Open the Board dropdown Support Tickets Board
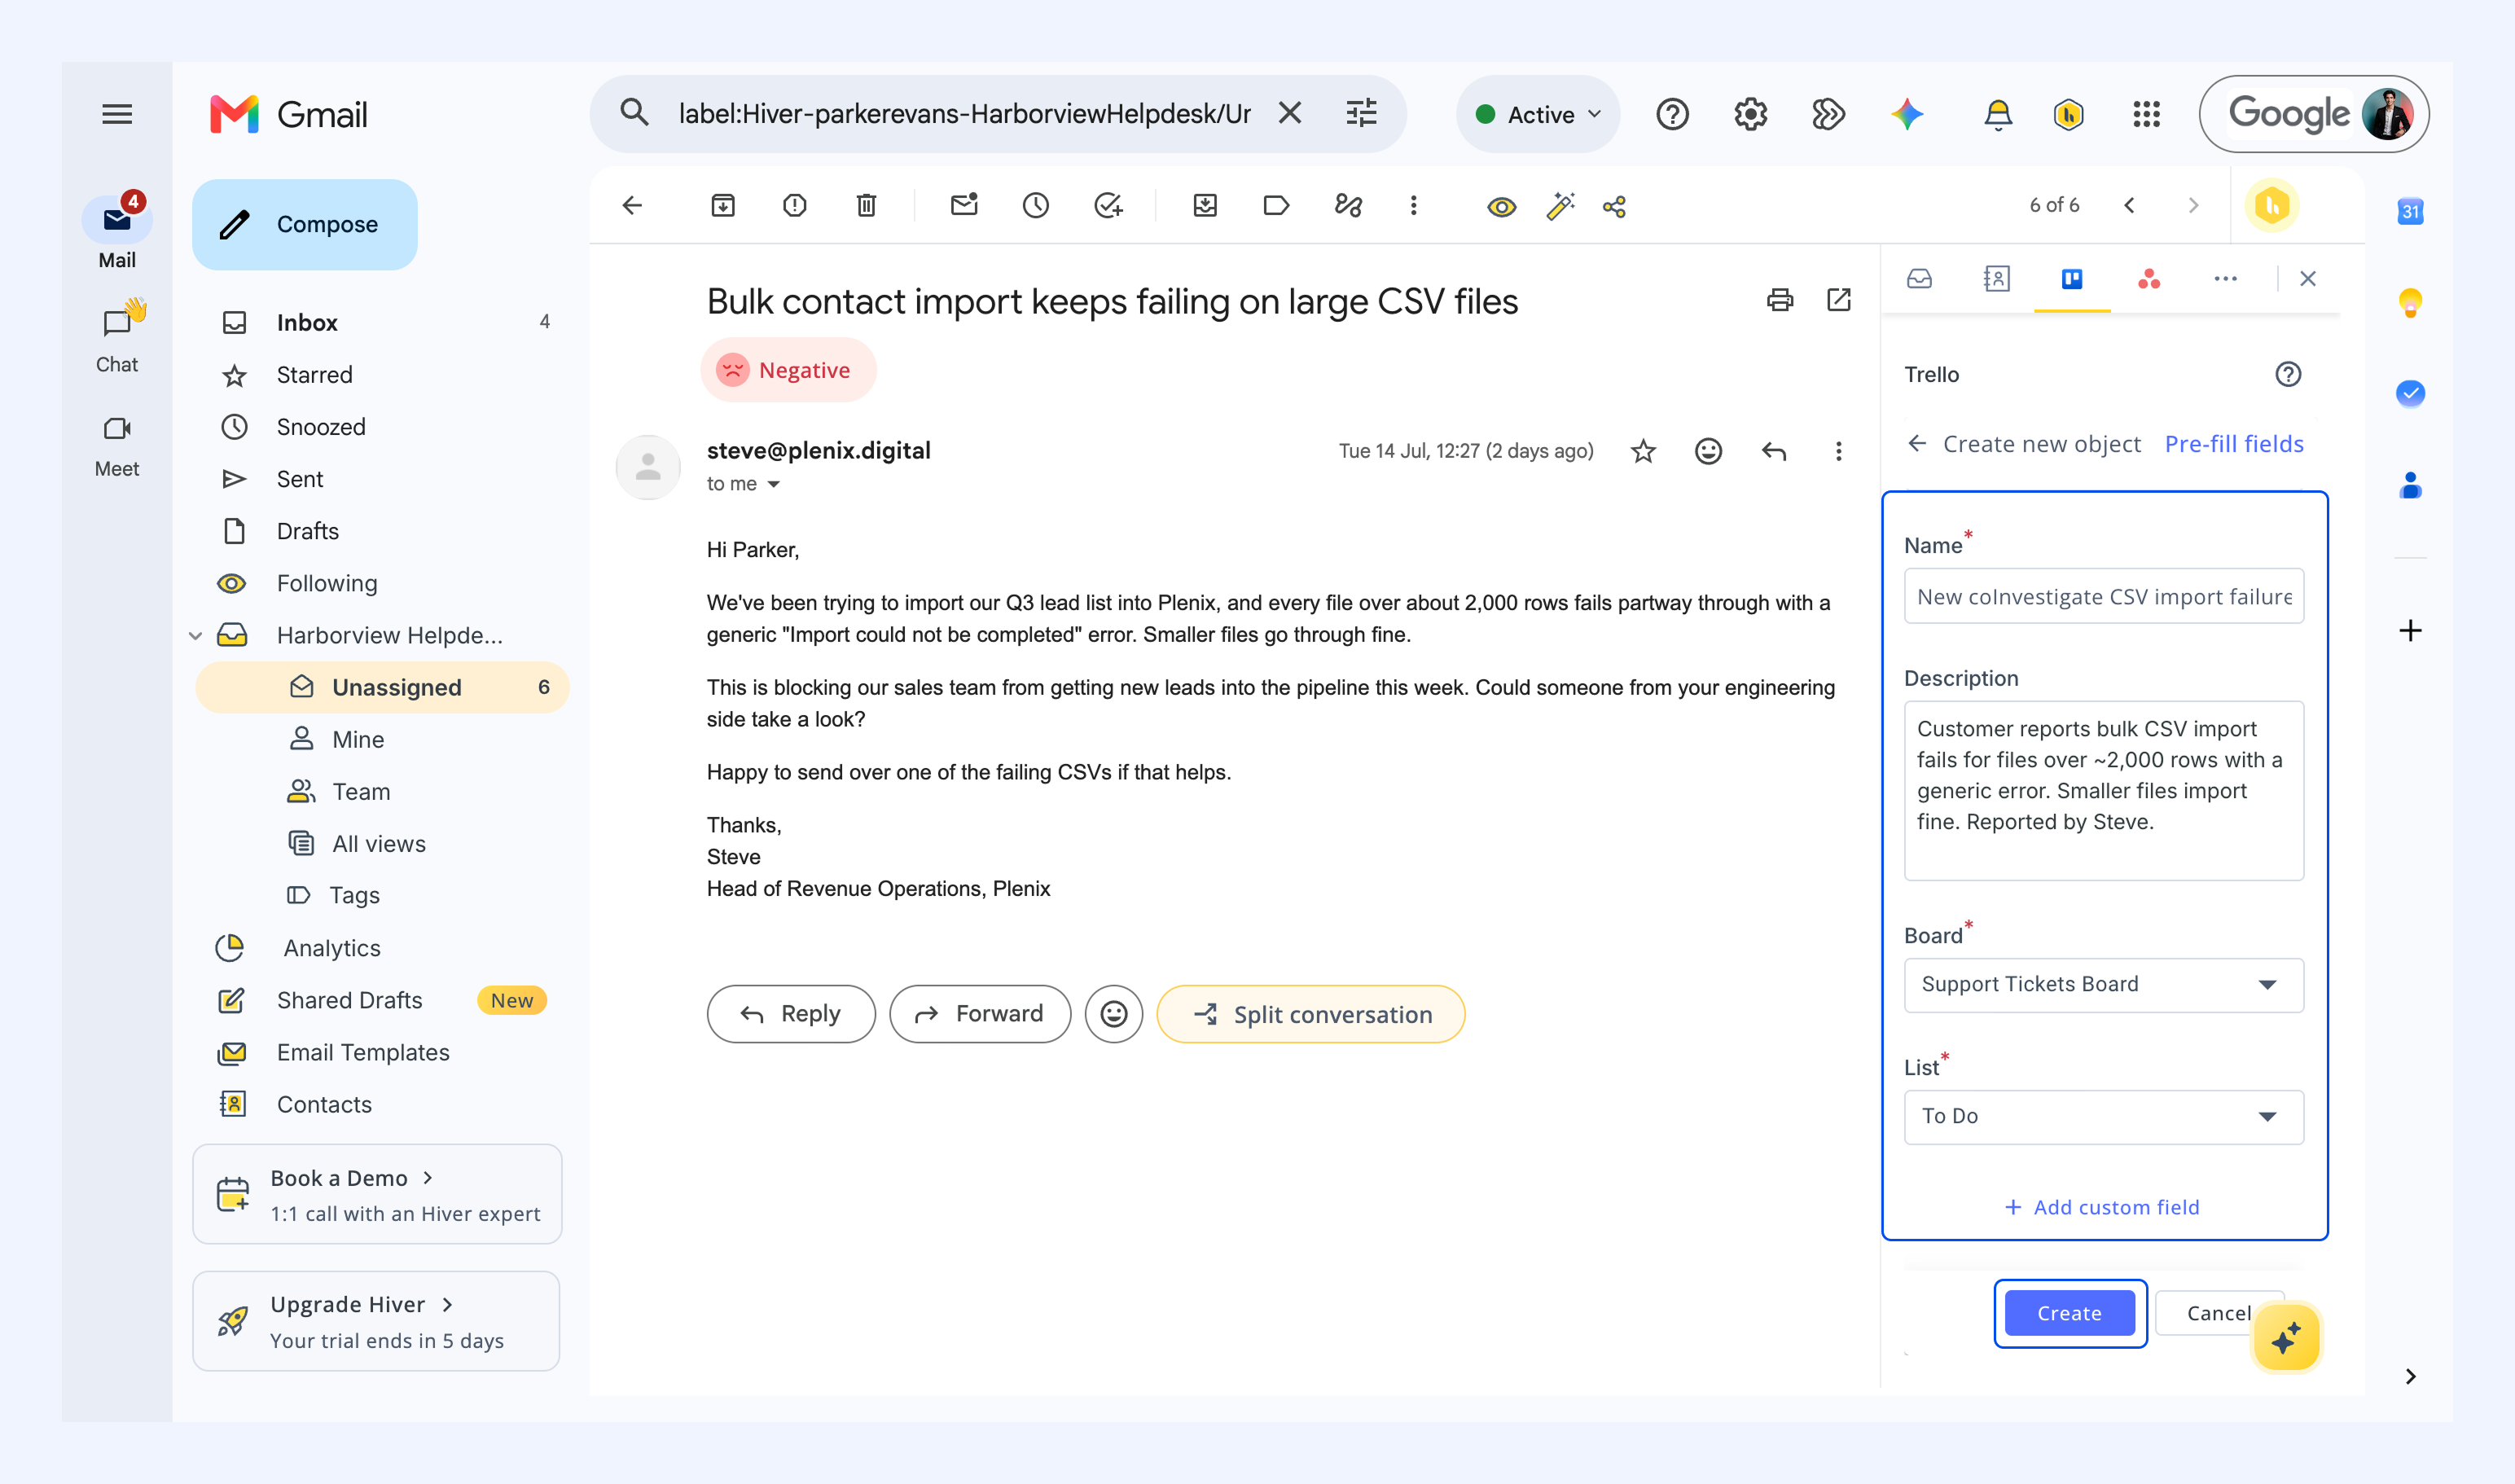 tap(2104, 985)
